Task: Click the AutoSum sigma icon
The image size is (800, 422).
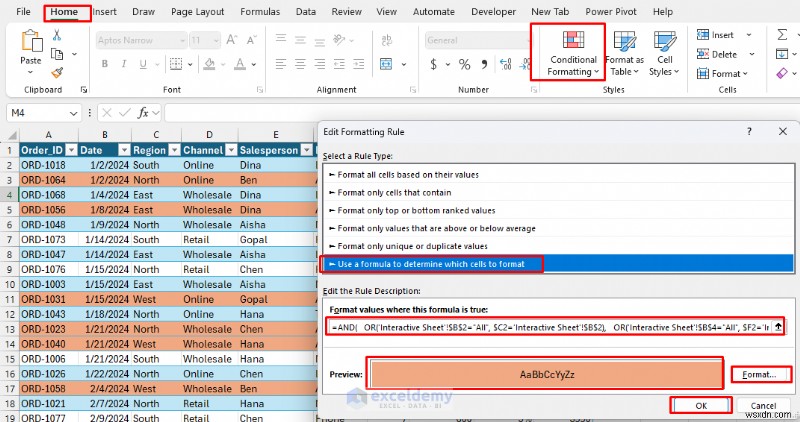Action: 782,35
